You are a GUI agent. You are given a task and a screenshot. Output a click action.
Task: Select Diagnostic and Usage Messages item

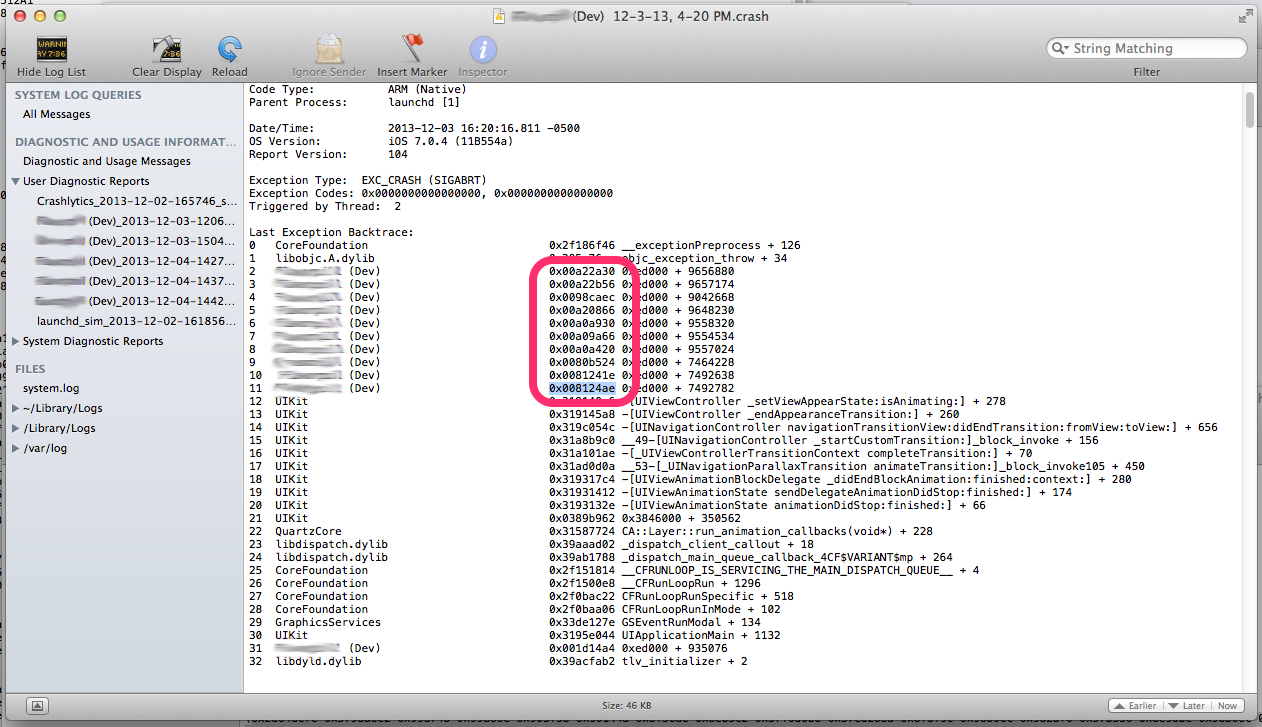point(106,162)
